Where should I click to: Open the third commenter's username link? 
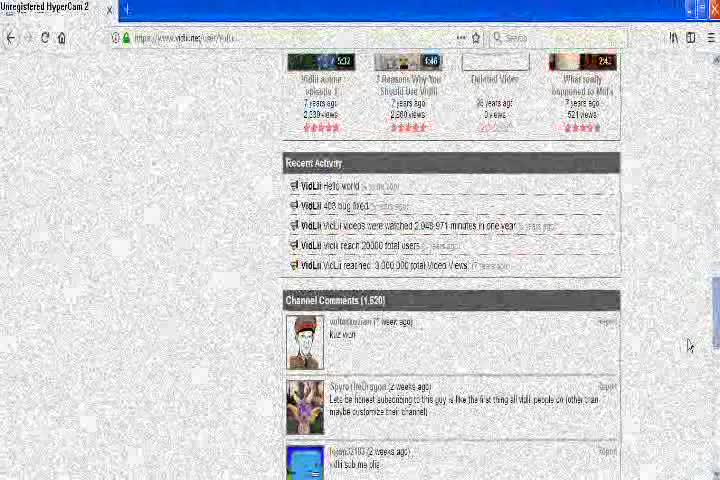(x=348, y=452)
